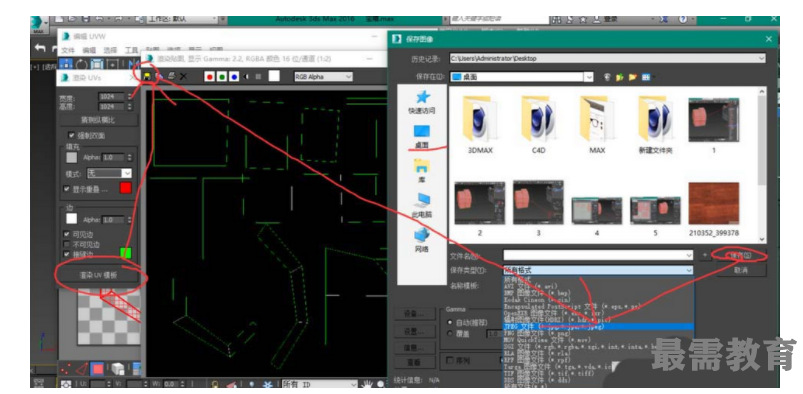The image size is (803, 394).
Task: Click the print image icon in render window
Action: pos(172,76)
